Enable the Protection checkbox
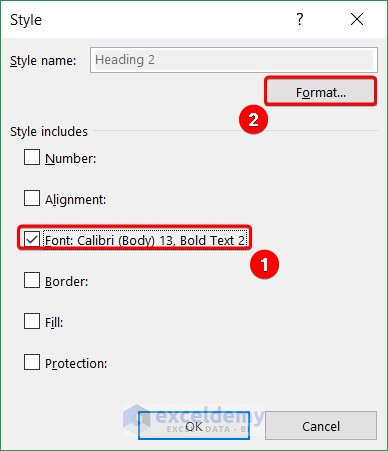 [32, 362]
